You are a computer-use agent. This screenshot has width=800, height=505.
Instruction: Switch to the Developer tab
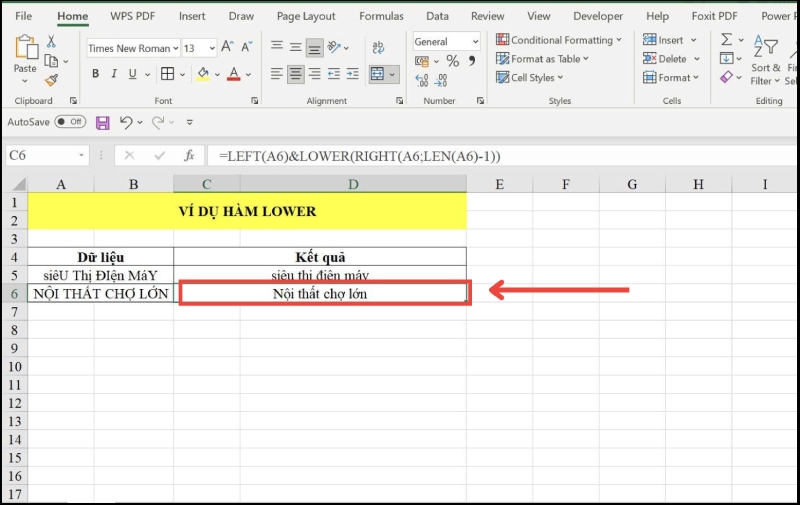coord(598,16)
